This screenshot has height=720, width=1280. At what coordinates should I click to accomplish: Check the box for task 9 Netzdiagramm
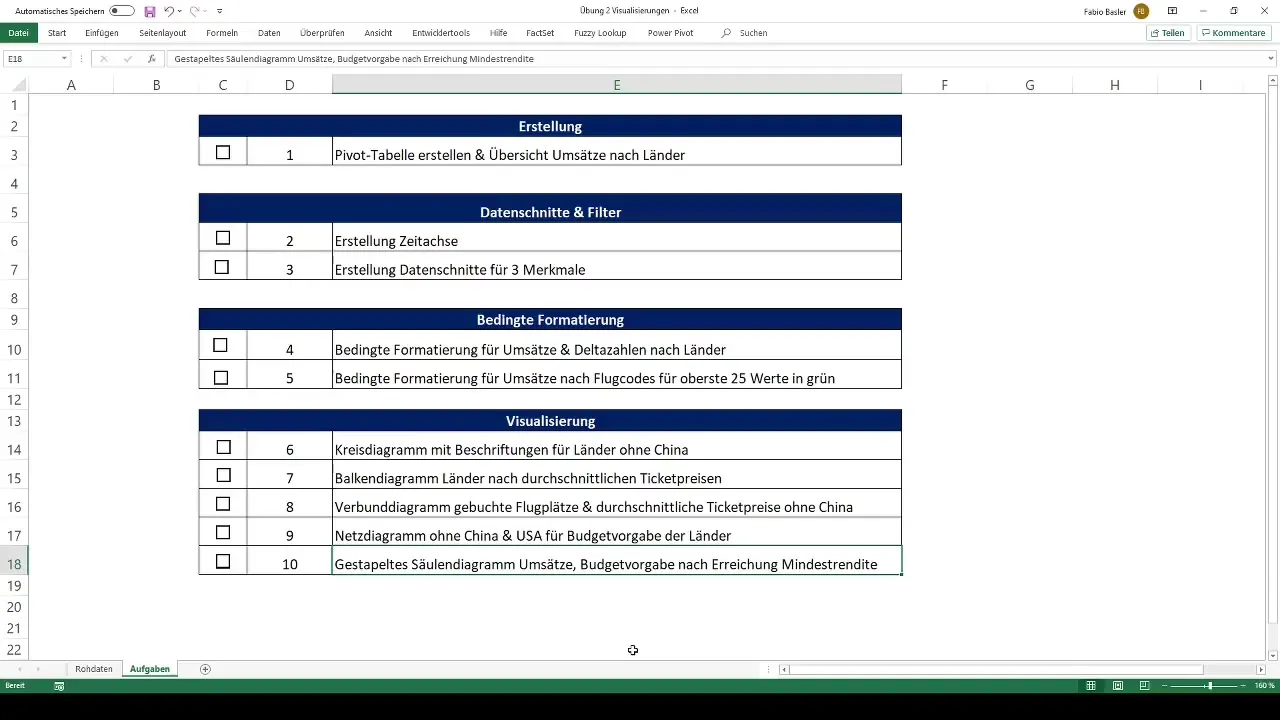223,532
